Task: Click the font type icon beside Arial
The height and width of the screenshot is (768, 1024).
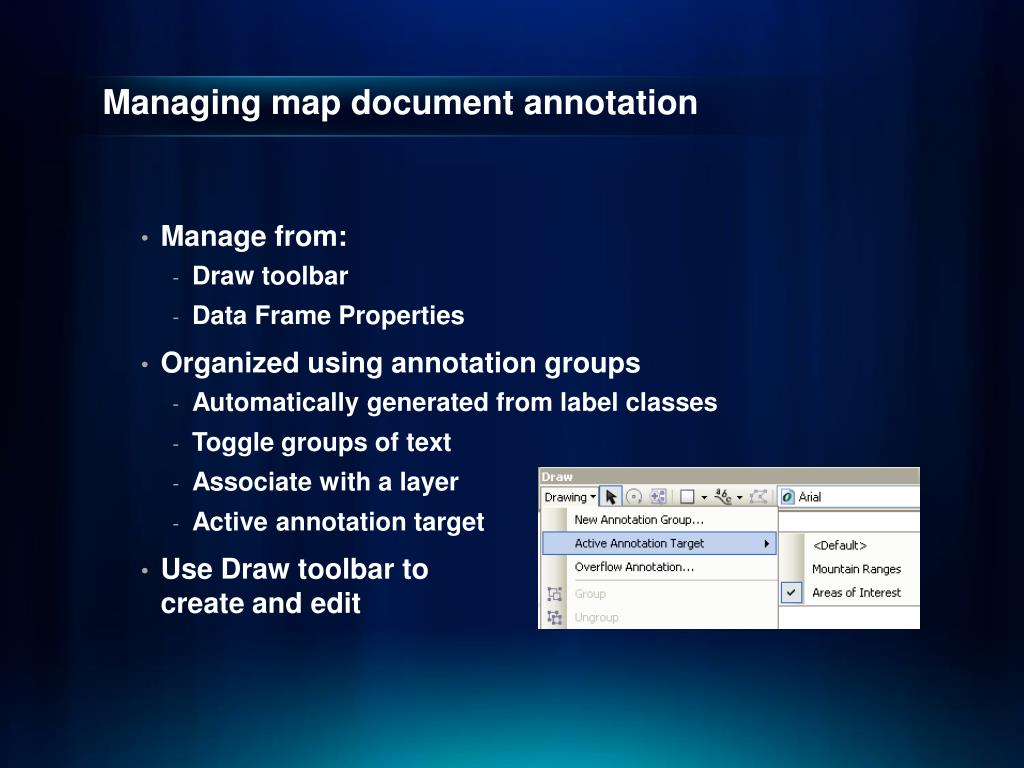Action: [788, 497]
